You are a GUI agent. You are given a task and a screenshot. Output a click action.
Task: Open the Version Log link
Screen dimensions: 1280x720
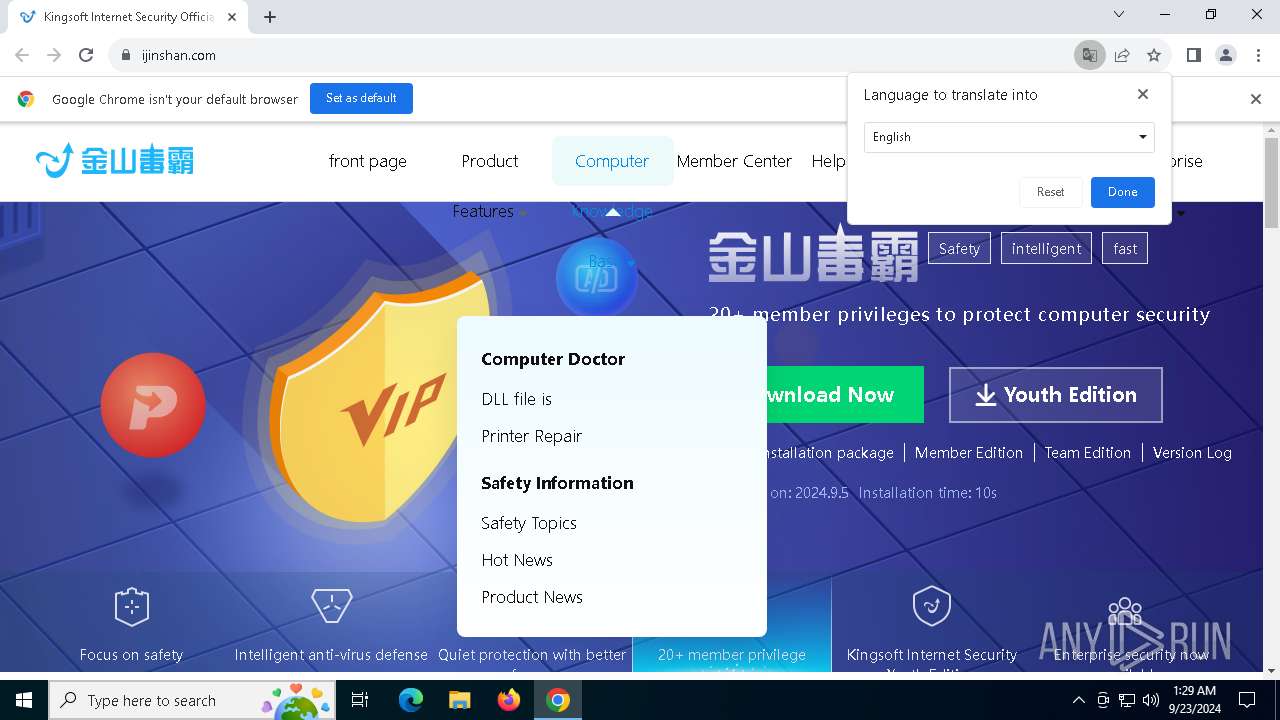1192,453
